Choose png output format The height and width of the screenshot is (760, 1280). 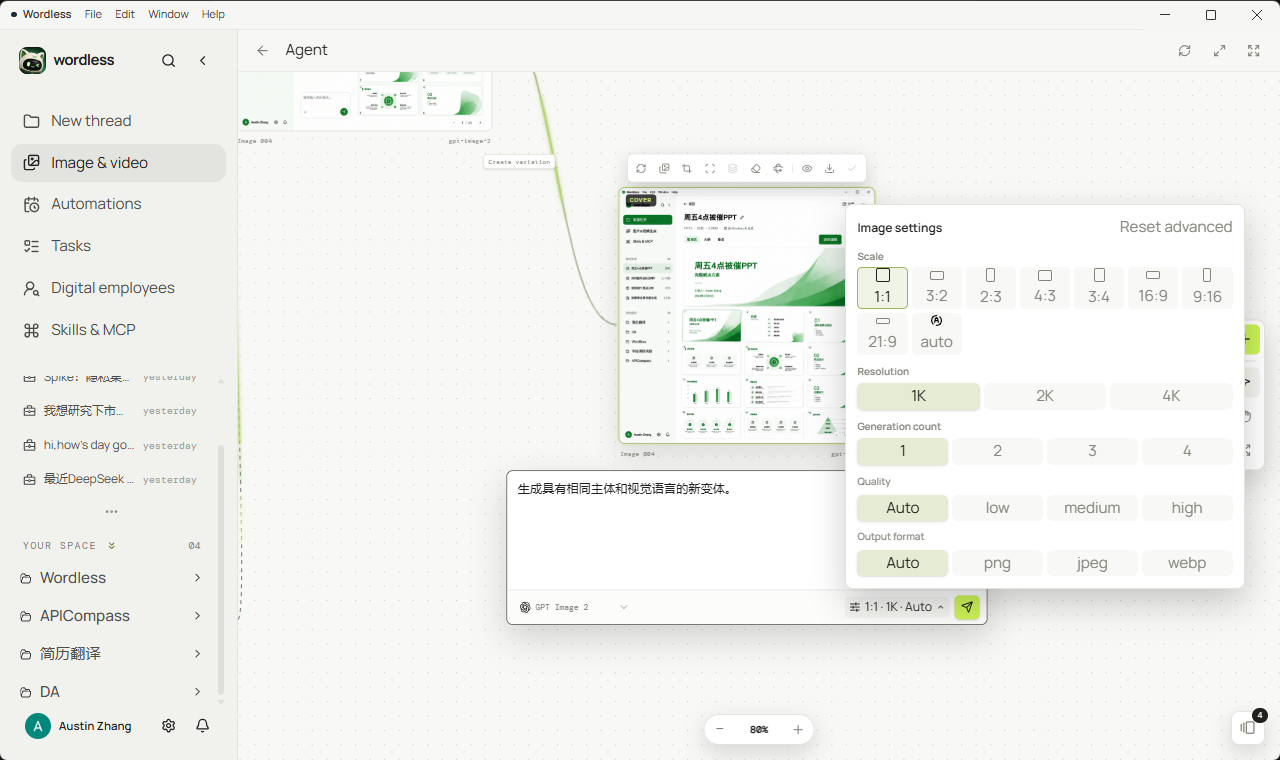coord(997,563)
